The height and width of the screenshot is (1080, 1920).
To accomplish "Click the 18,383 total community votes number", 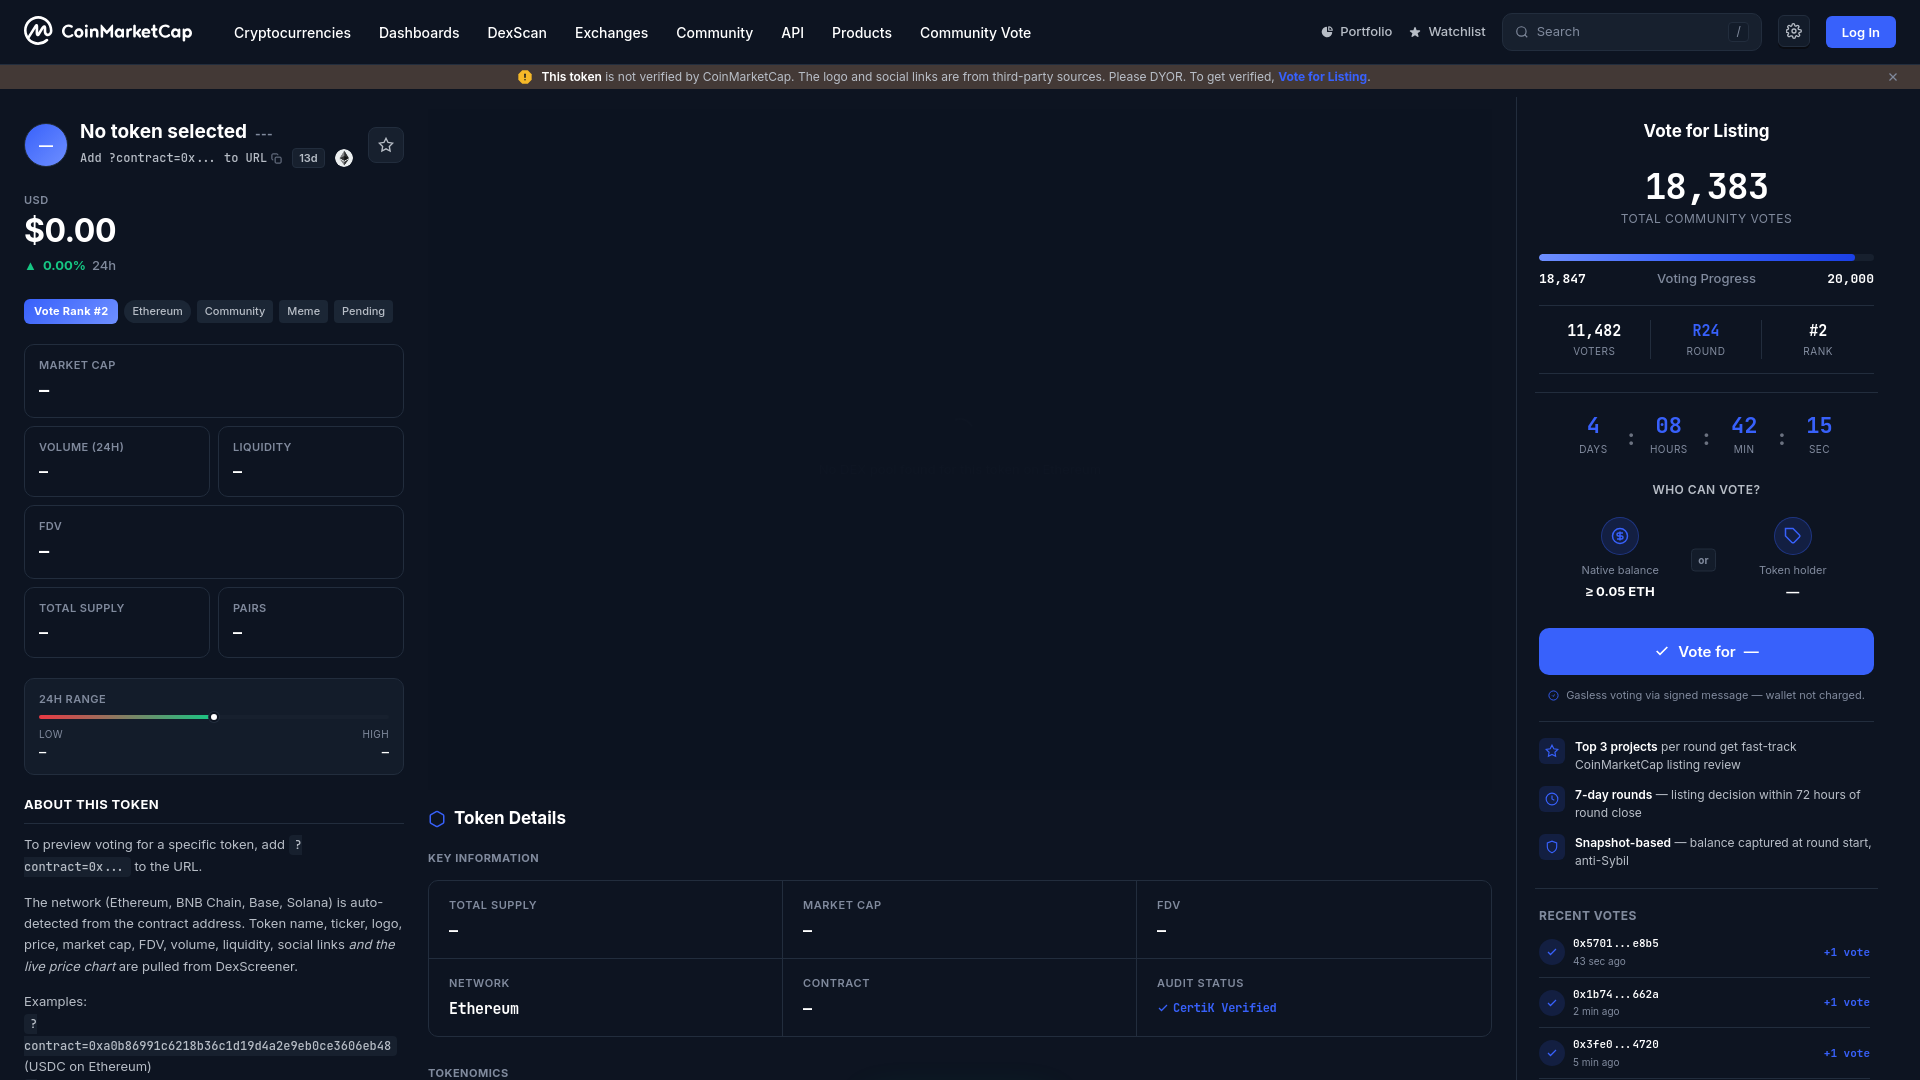I will (x=1706, y=187).
